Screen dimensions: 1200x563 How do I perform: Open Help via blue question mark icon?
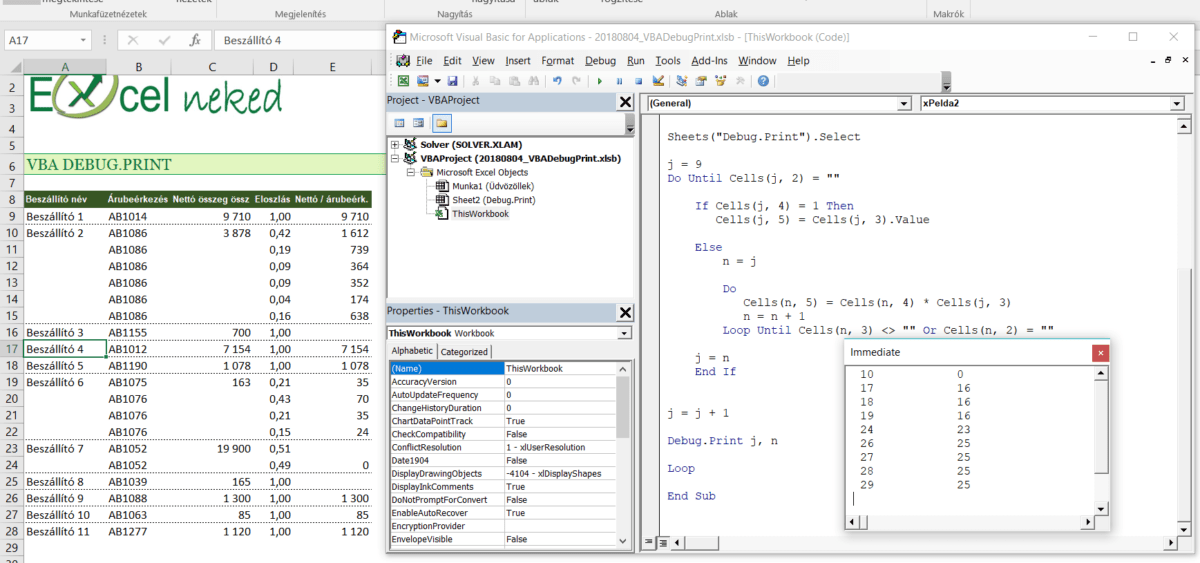pyautogui.click(x=763, y=81)
